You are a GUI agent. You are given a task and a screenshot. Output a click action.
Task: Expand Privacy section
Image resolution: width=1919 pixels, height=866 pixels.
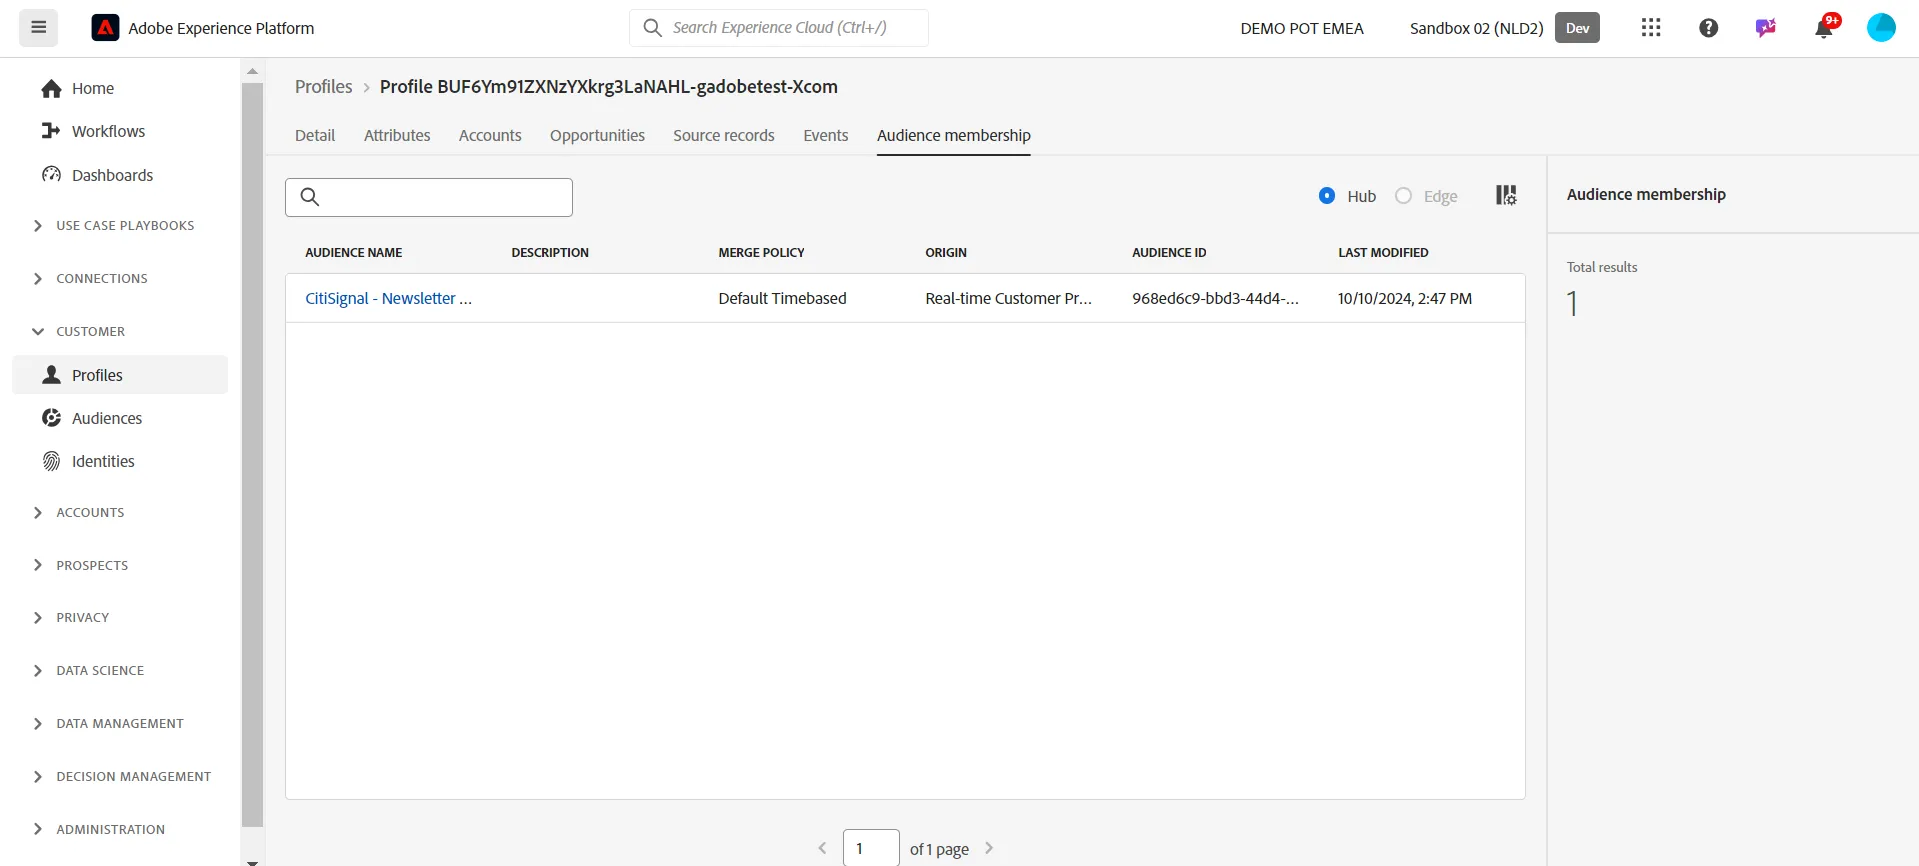[x=70, y=617]
